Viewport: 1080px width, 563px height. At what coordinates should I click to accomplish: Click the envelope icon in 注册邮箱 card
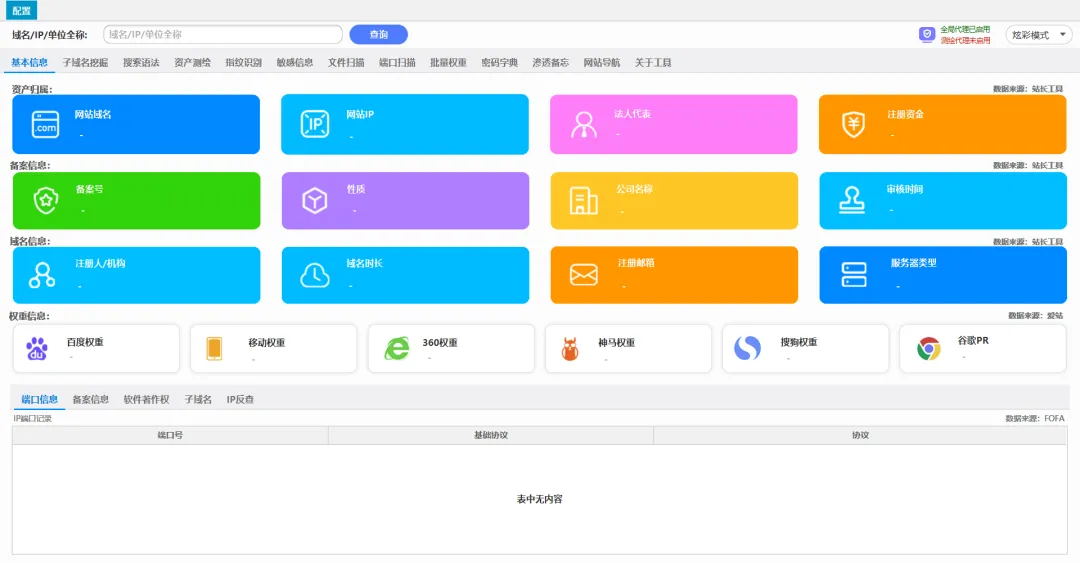point(584,275)
